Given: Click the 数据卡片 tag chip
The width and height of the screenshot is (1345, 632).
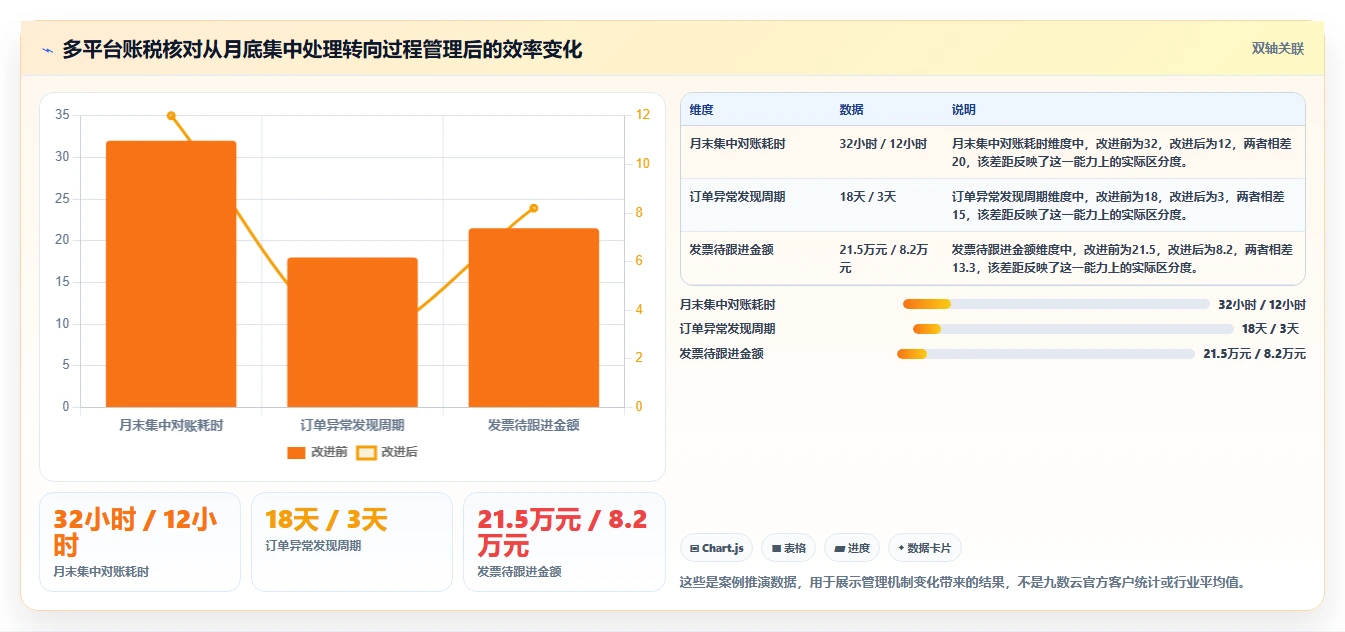Looking at the screenshot, I should click(x=925, y=548).
